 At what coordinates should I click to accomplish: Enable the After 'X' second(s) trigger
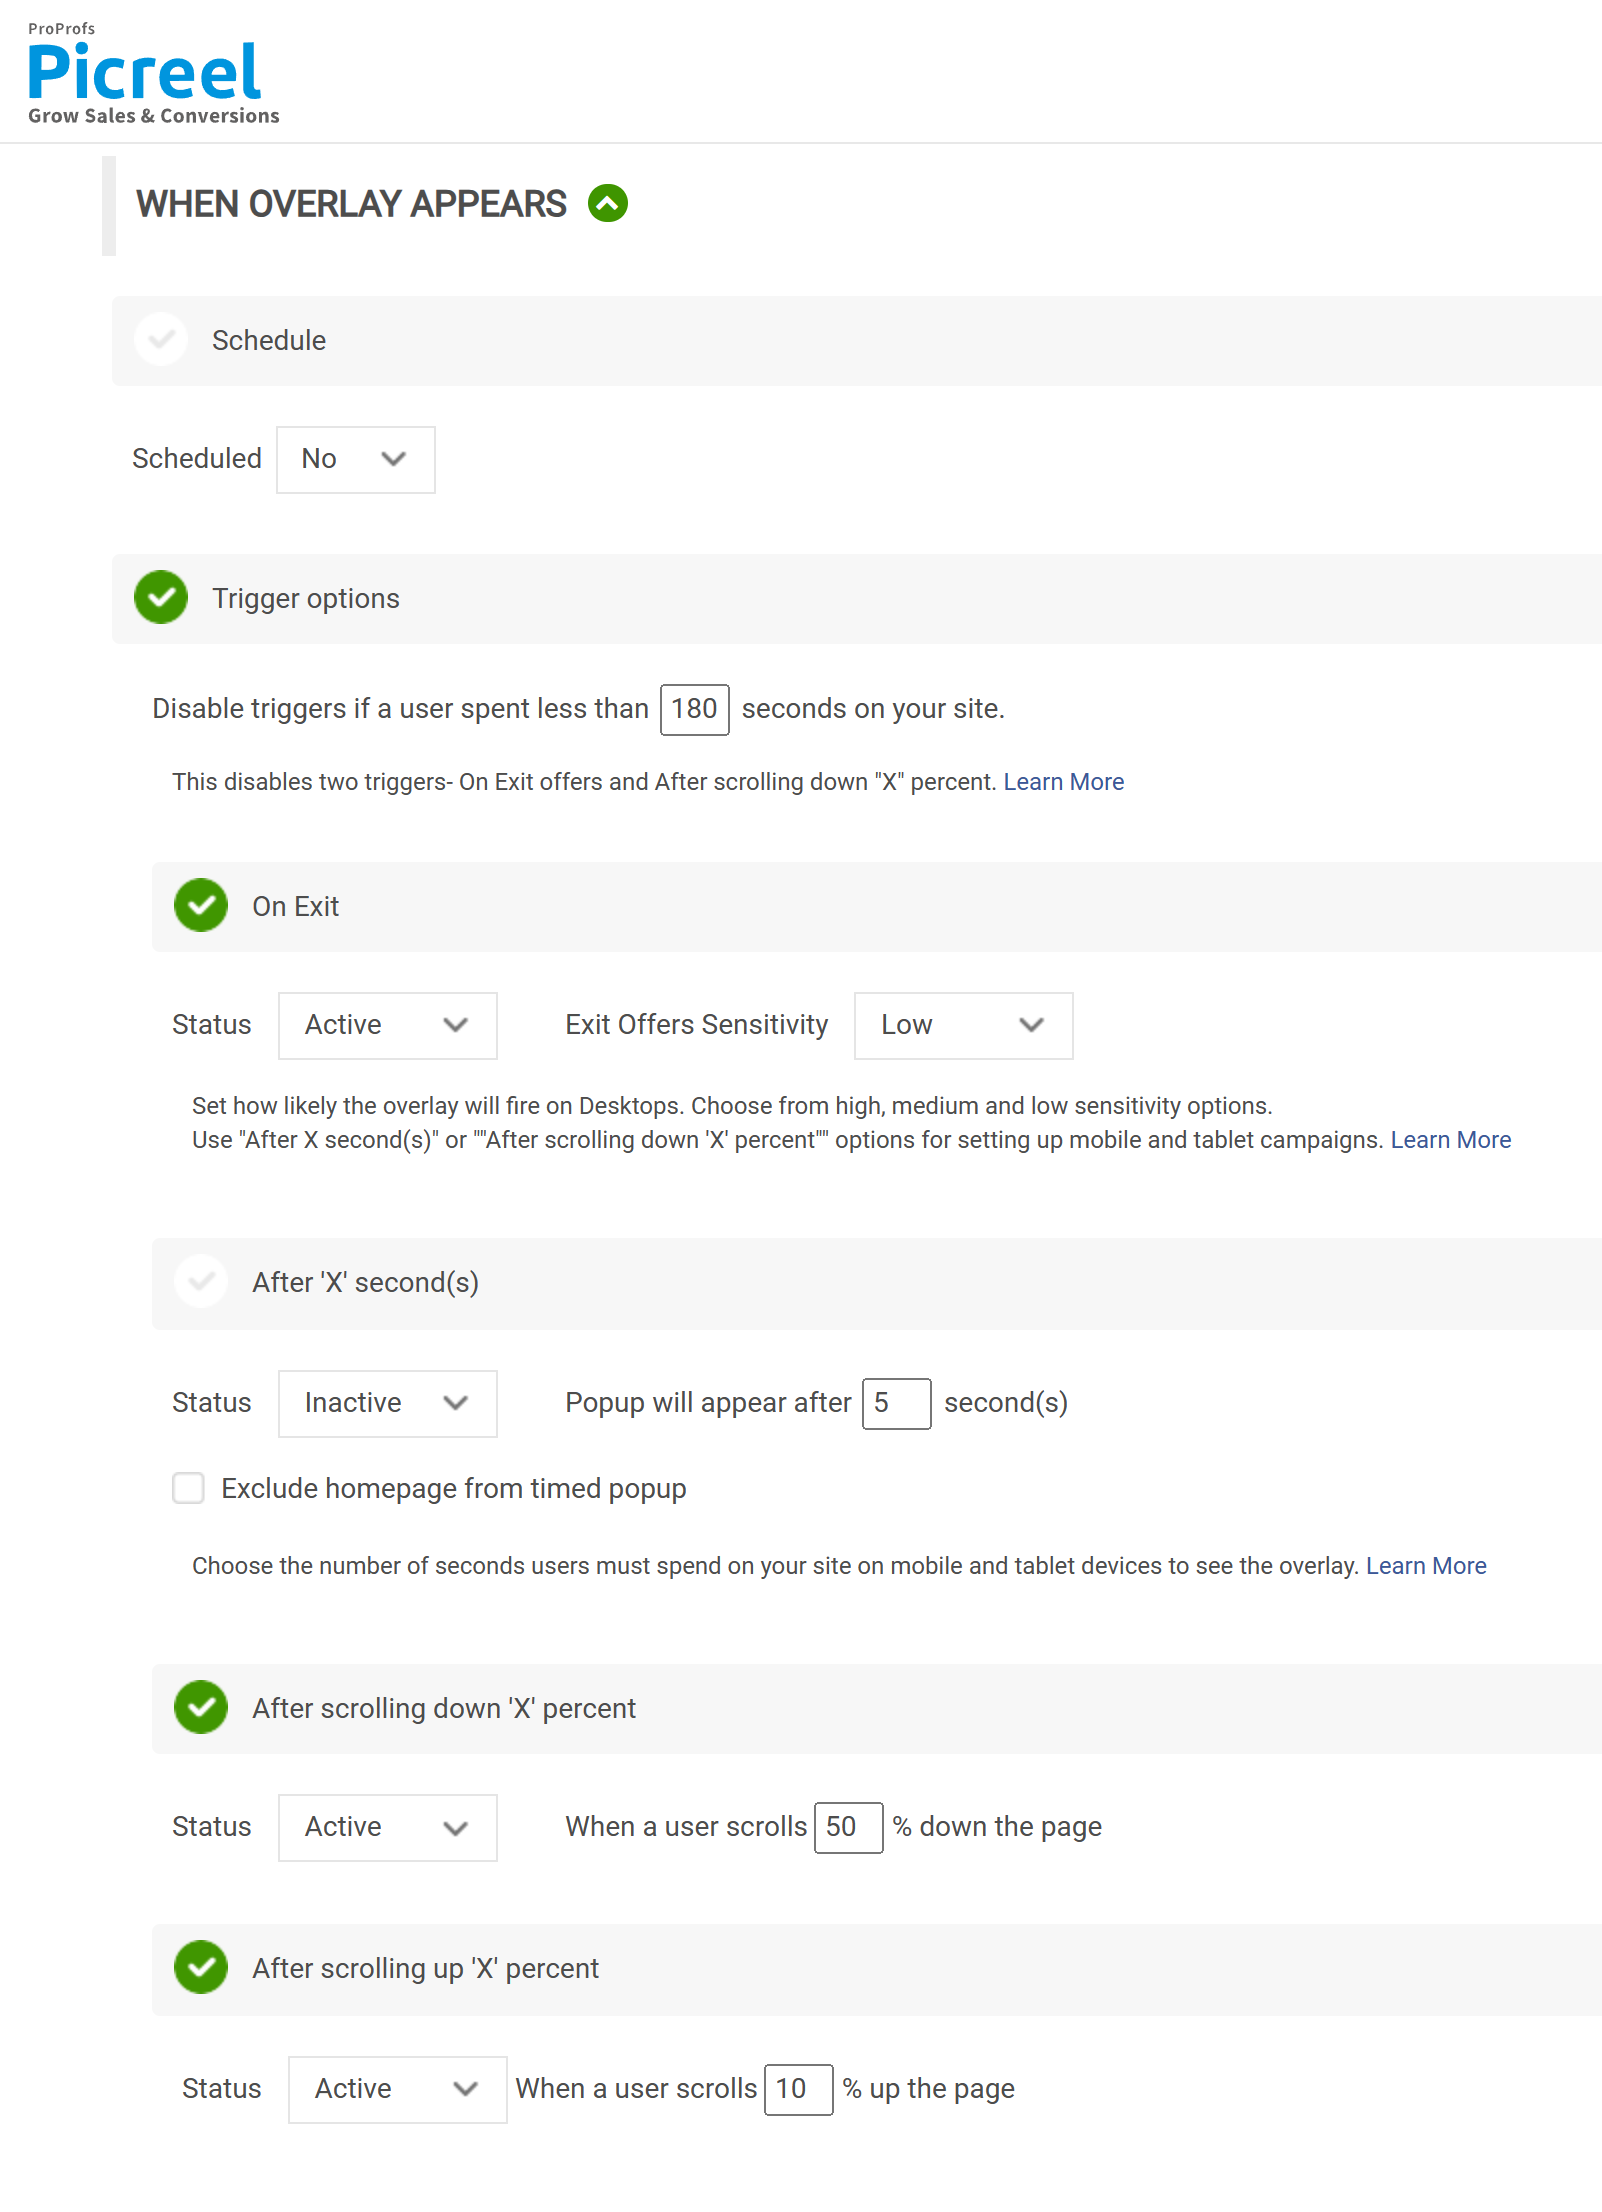coord(201,1282)
